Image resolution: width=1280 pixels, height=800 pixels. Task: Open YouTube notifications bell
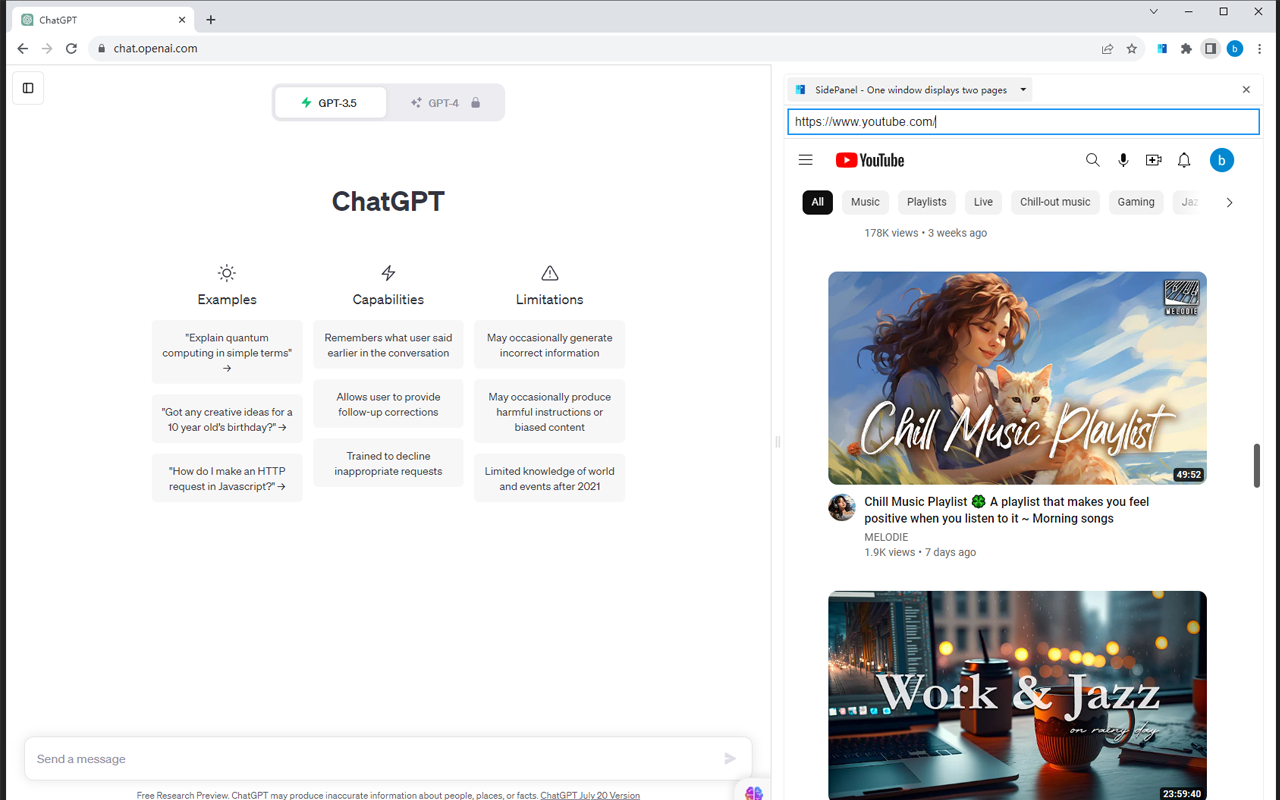coord(1184,160)
